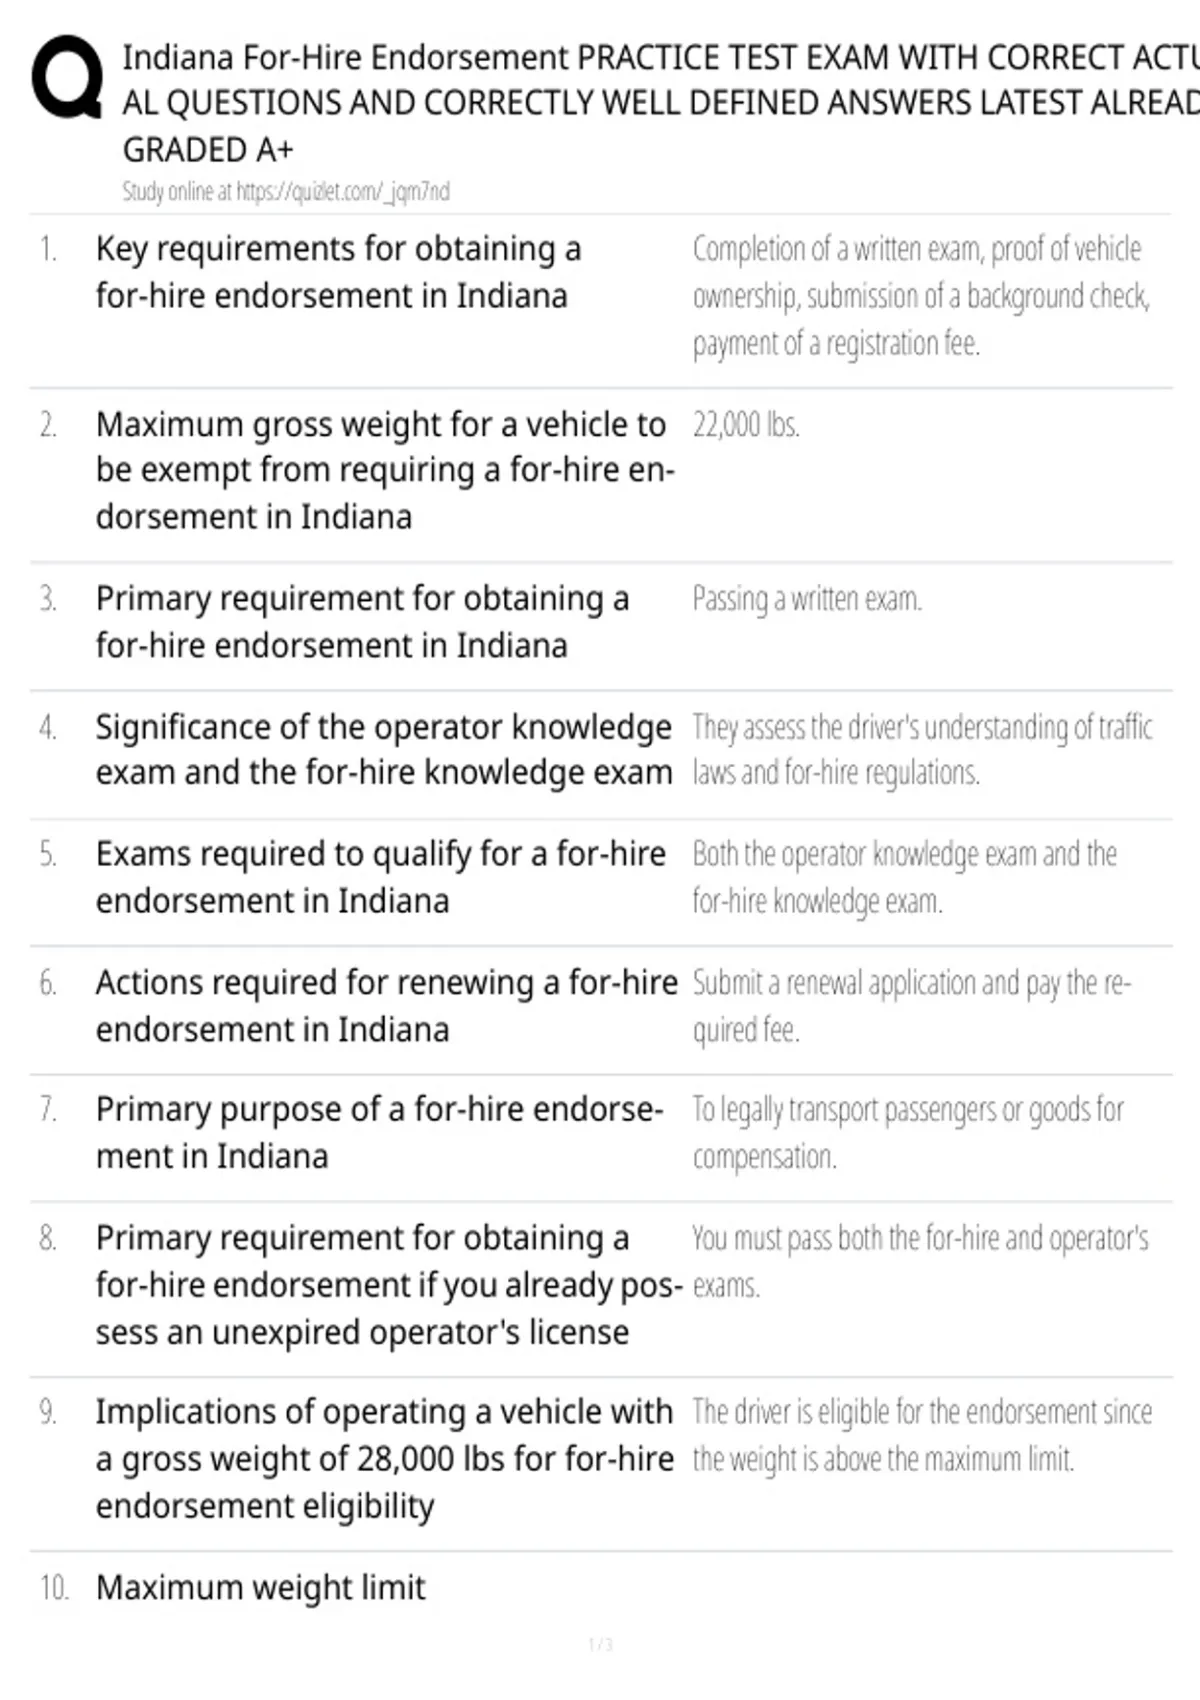Select term 7 primary purpose question
The height and width of the screenshot is (1700, 1200).
[x=379, y=1133]
